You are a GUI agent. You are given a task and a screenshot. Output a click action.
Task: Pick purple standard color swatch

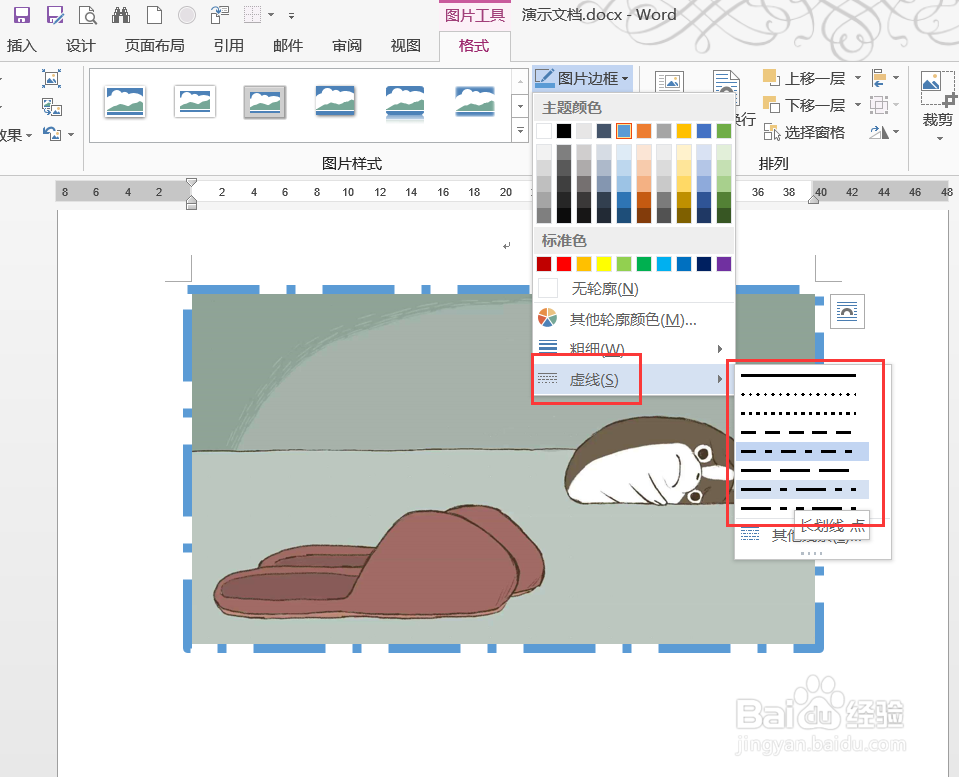click(724, 264)
